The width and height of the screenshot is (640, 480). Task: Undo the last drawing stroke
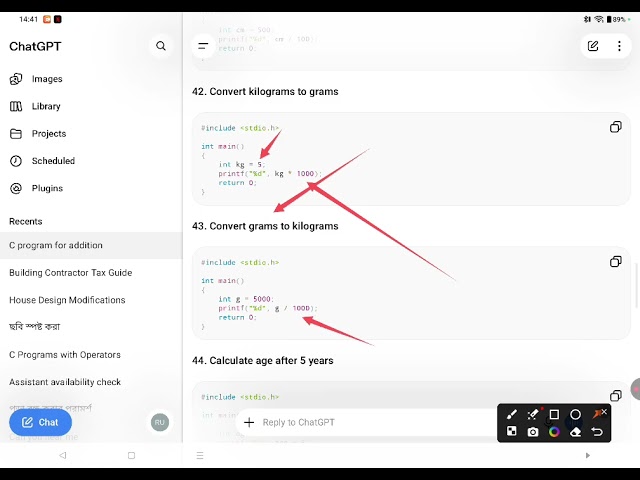[597, 432]
